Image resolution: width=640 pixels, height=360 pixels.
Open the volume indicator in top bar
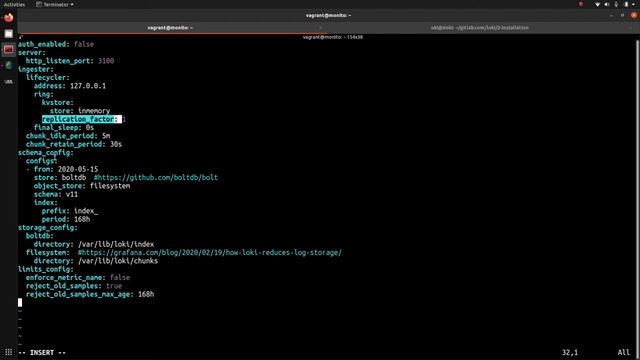[607, 4]
